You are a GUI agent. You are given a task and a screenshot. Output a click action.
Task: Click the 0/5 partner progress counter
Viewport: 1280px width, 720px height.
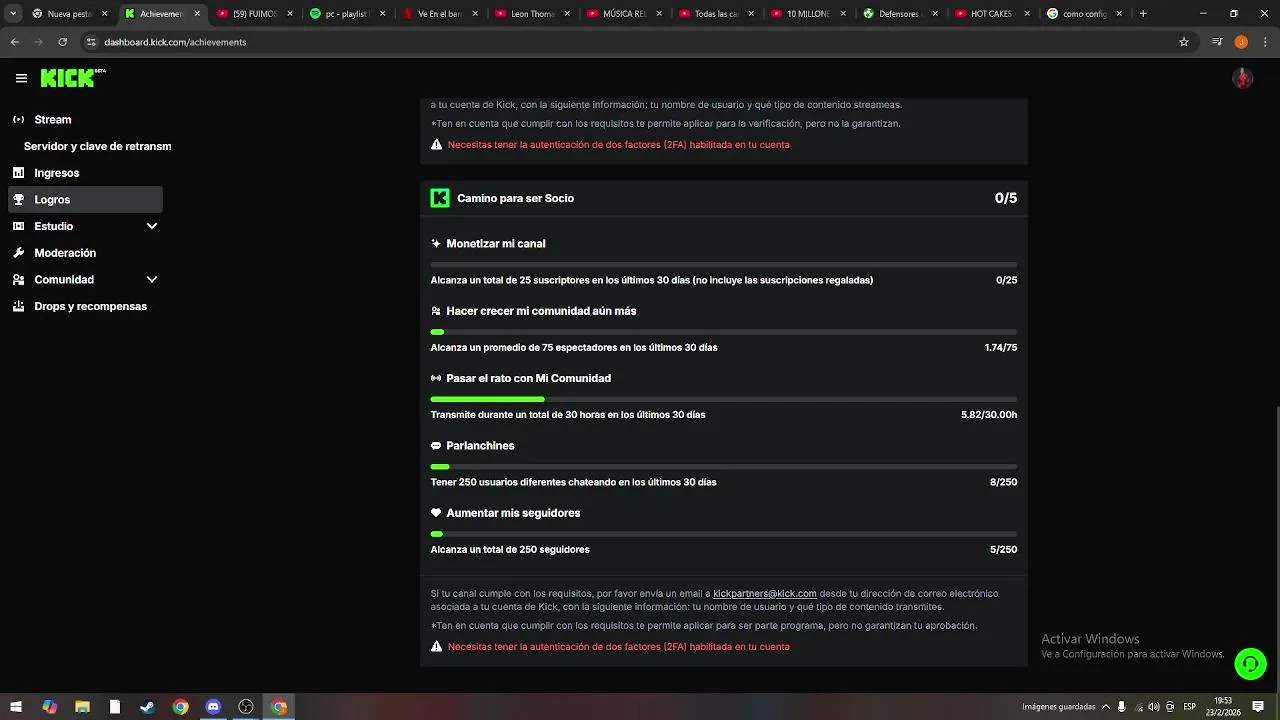[1006, 198]
